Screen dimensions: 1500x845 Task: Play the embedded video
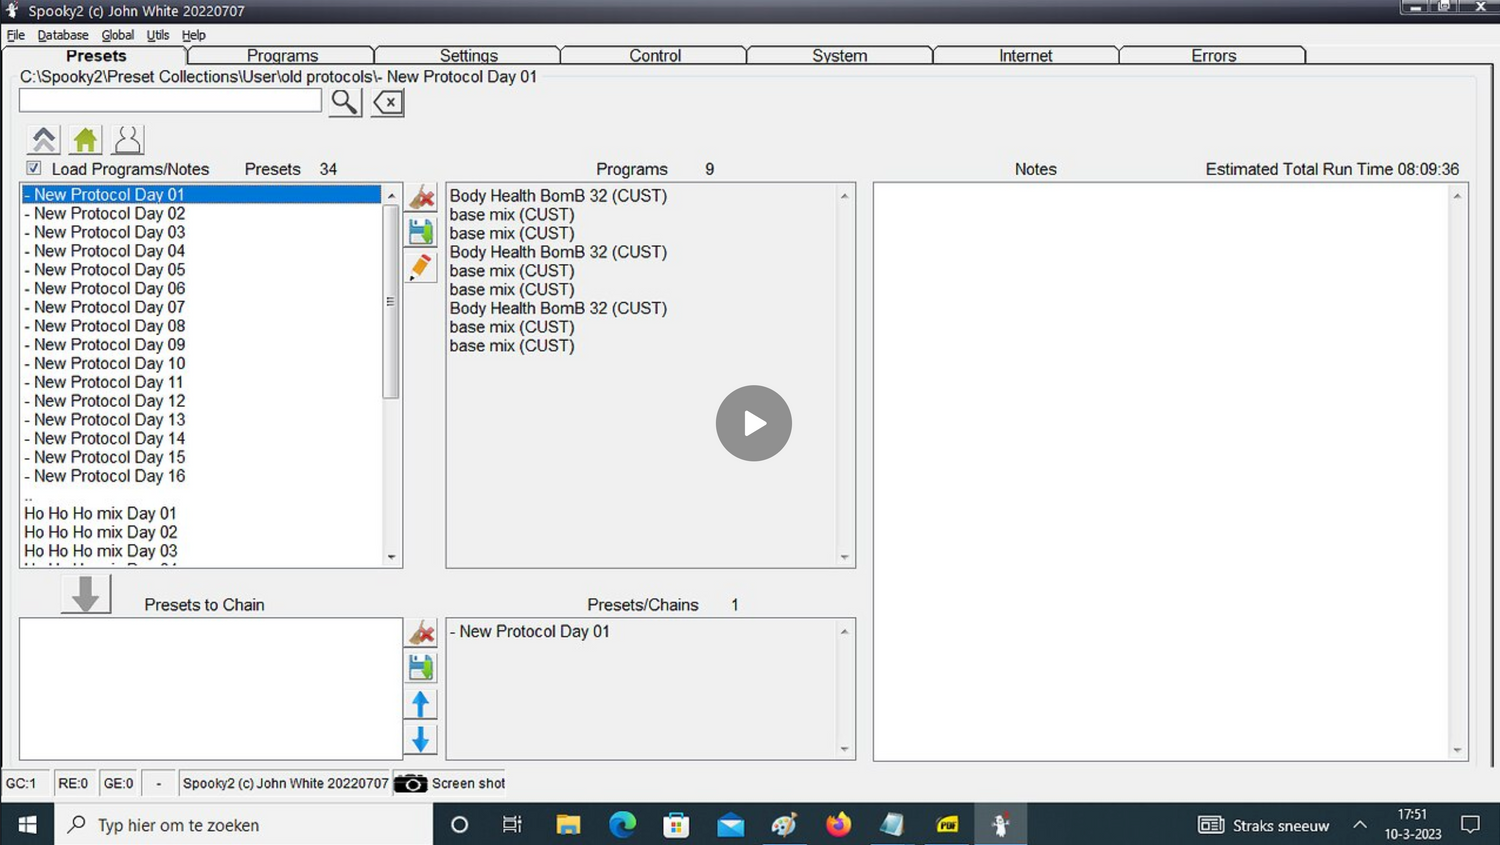753,423
